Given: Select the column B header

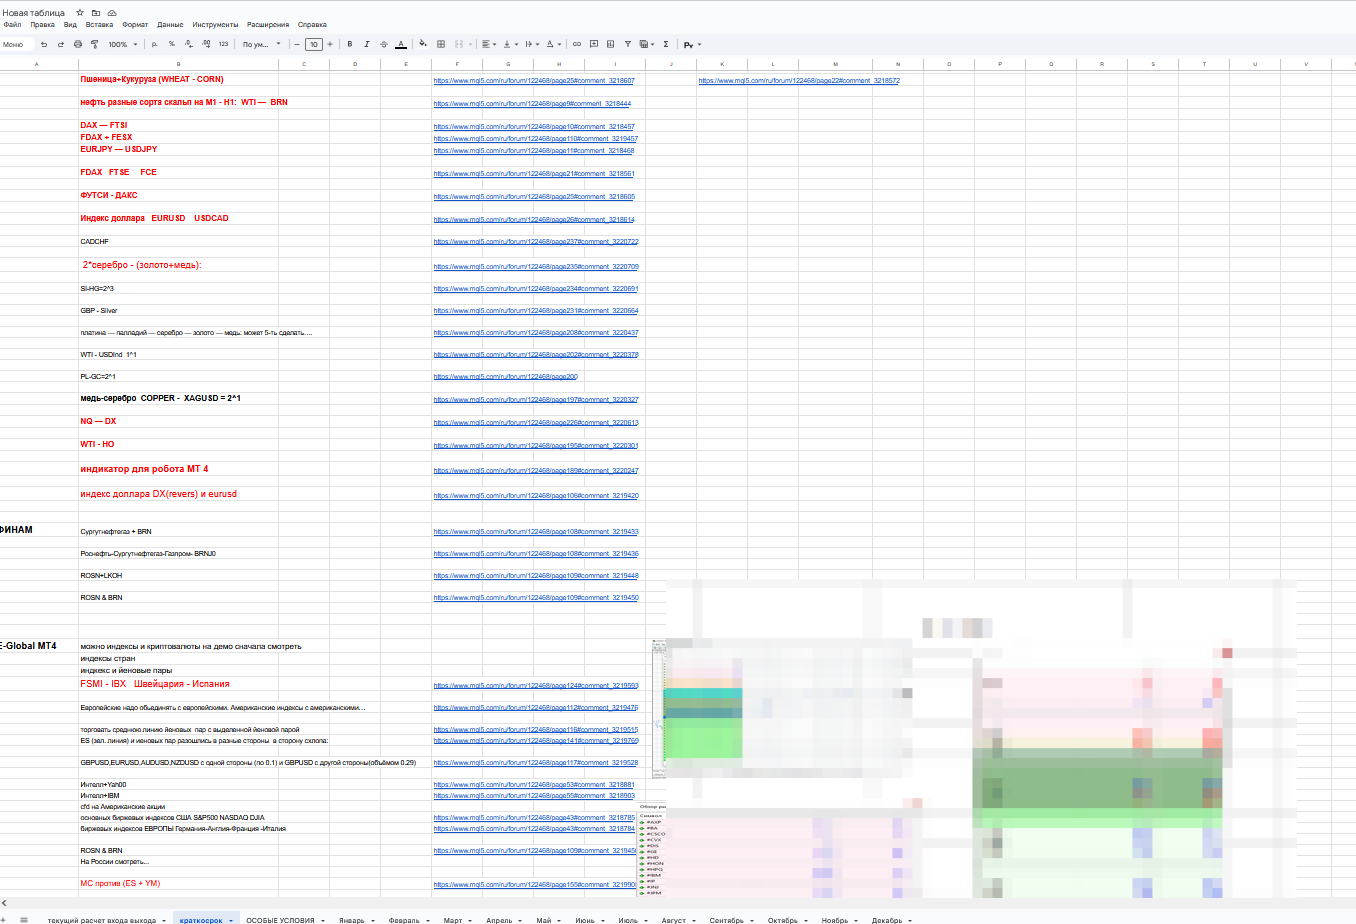Looking at the screenshot, I should tap(178, 64).
